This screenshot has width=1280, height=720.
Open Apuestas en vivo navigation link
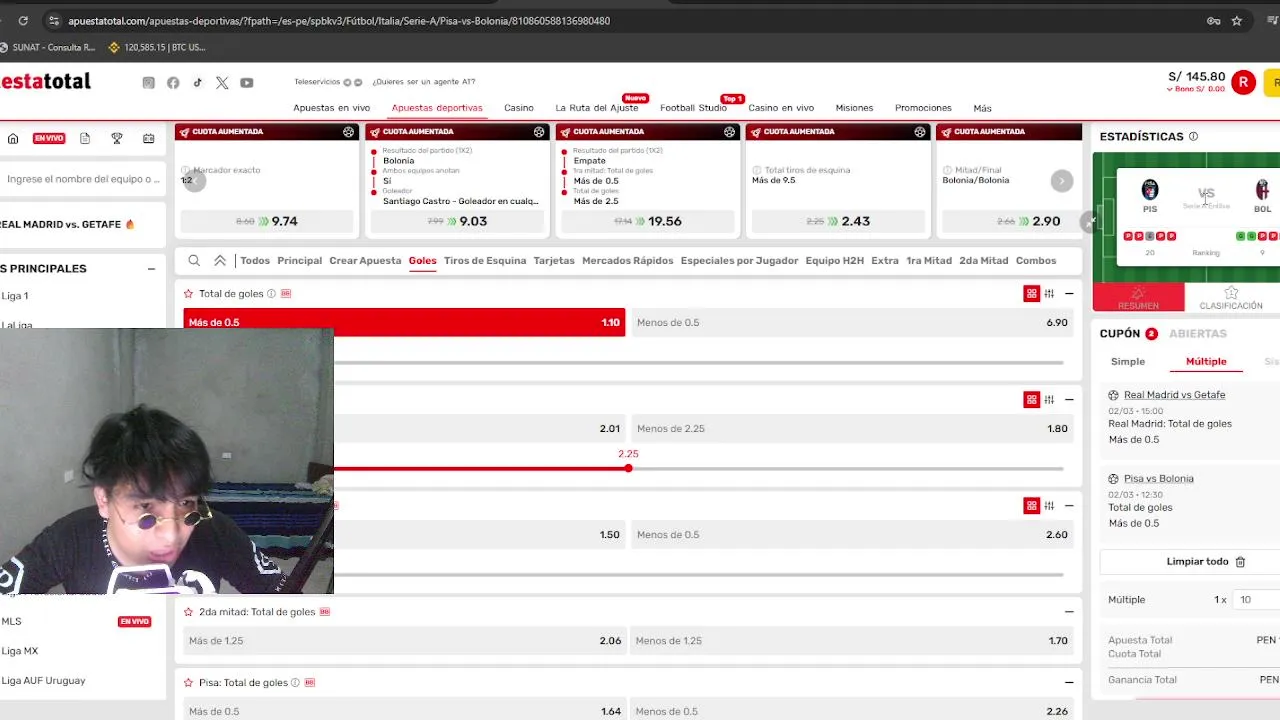click(332, 108)
